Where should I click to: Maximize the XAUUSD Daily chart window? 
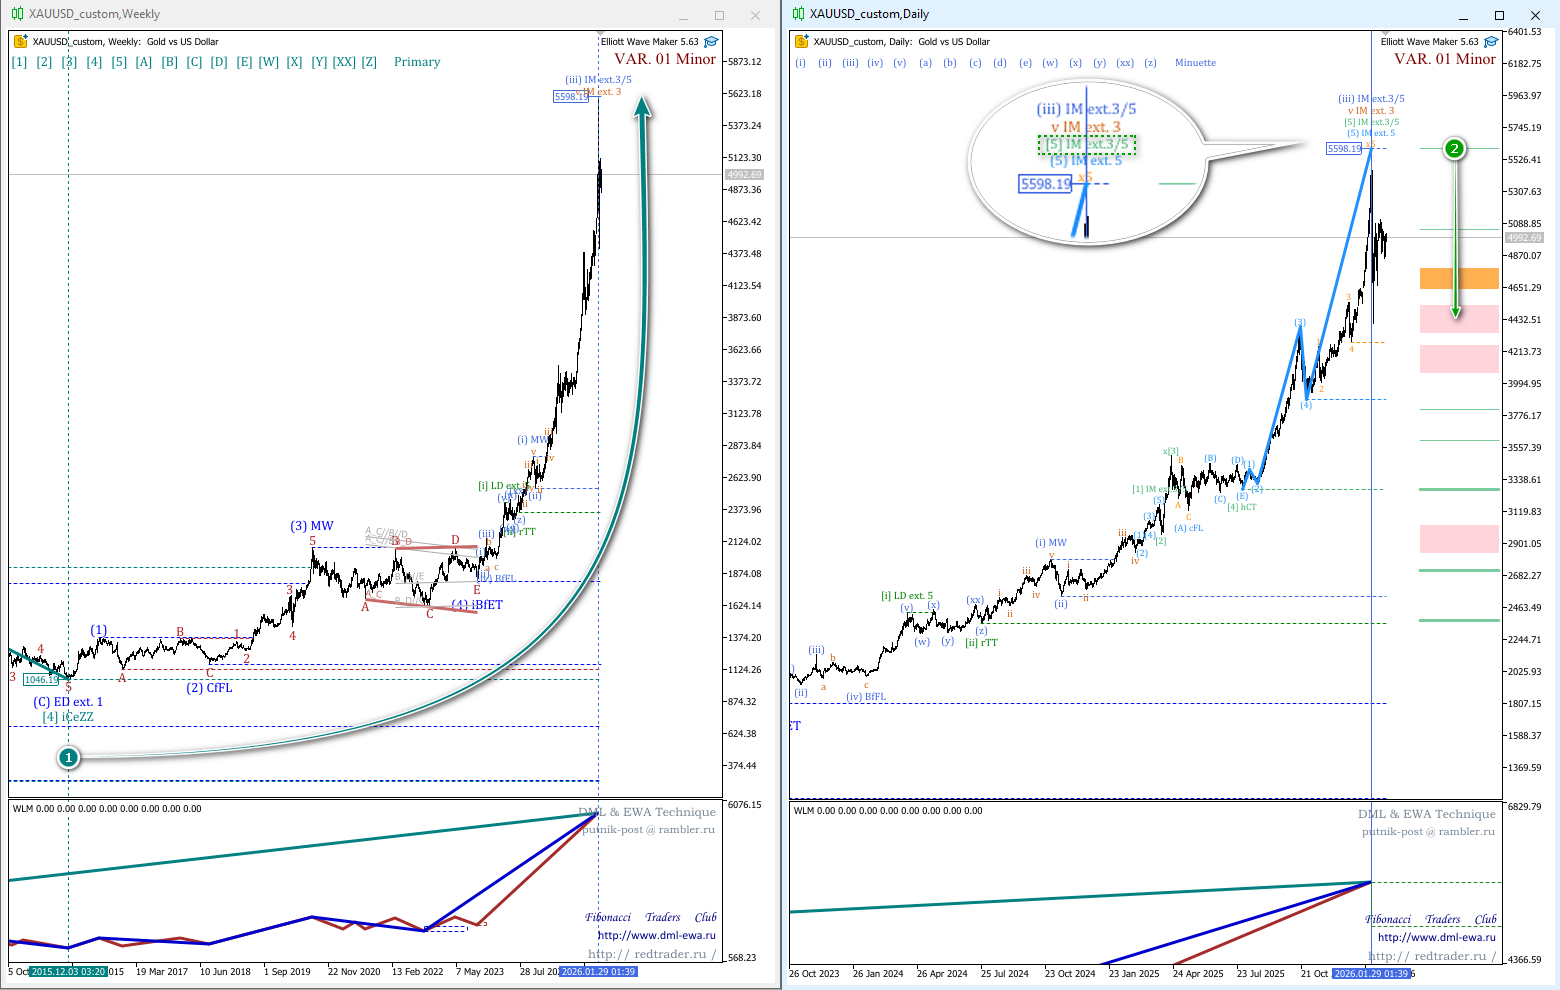pyautogui.click(x=1499, y=15)
